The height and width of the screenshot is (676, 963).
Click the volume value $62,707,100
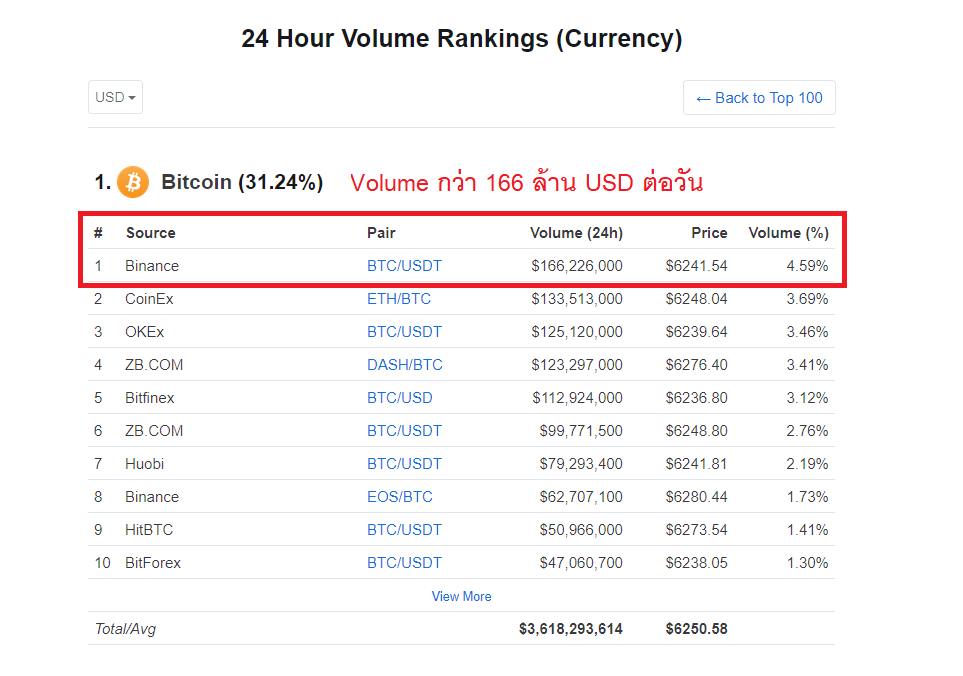tap(581, 497)
